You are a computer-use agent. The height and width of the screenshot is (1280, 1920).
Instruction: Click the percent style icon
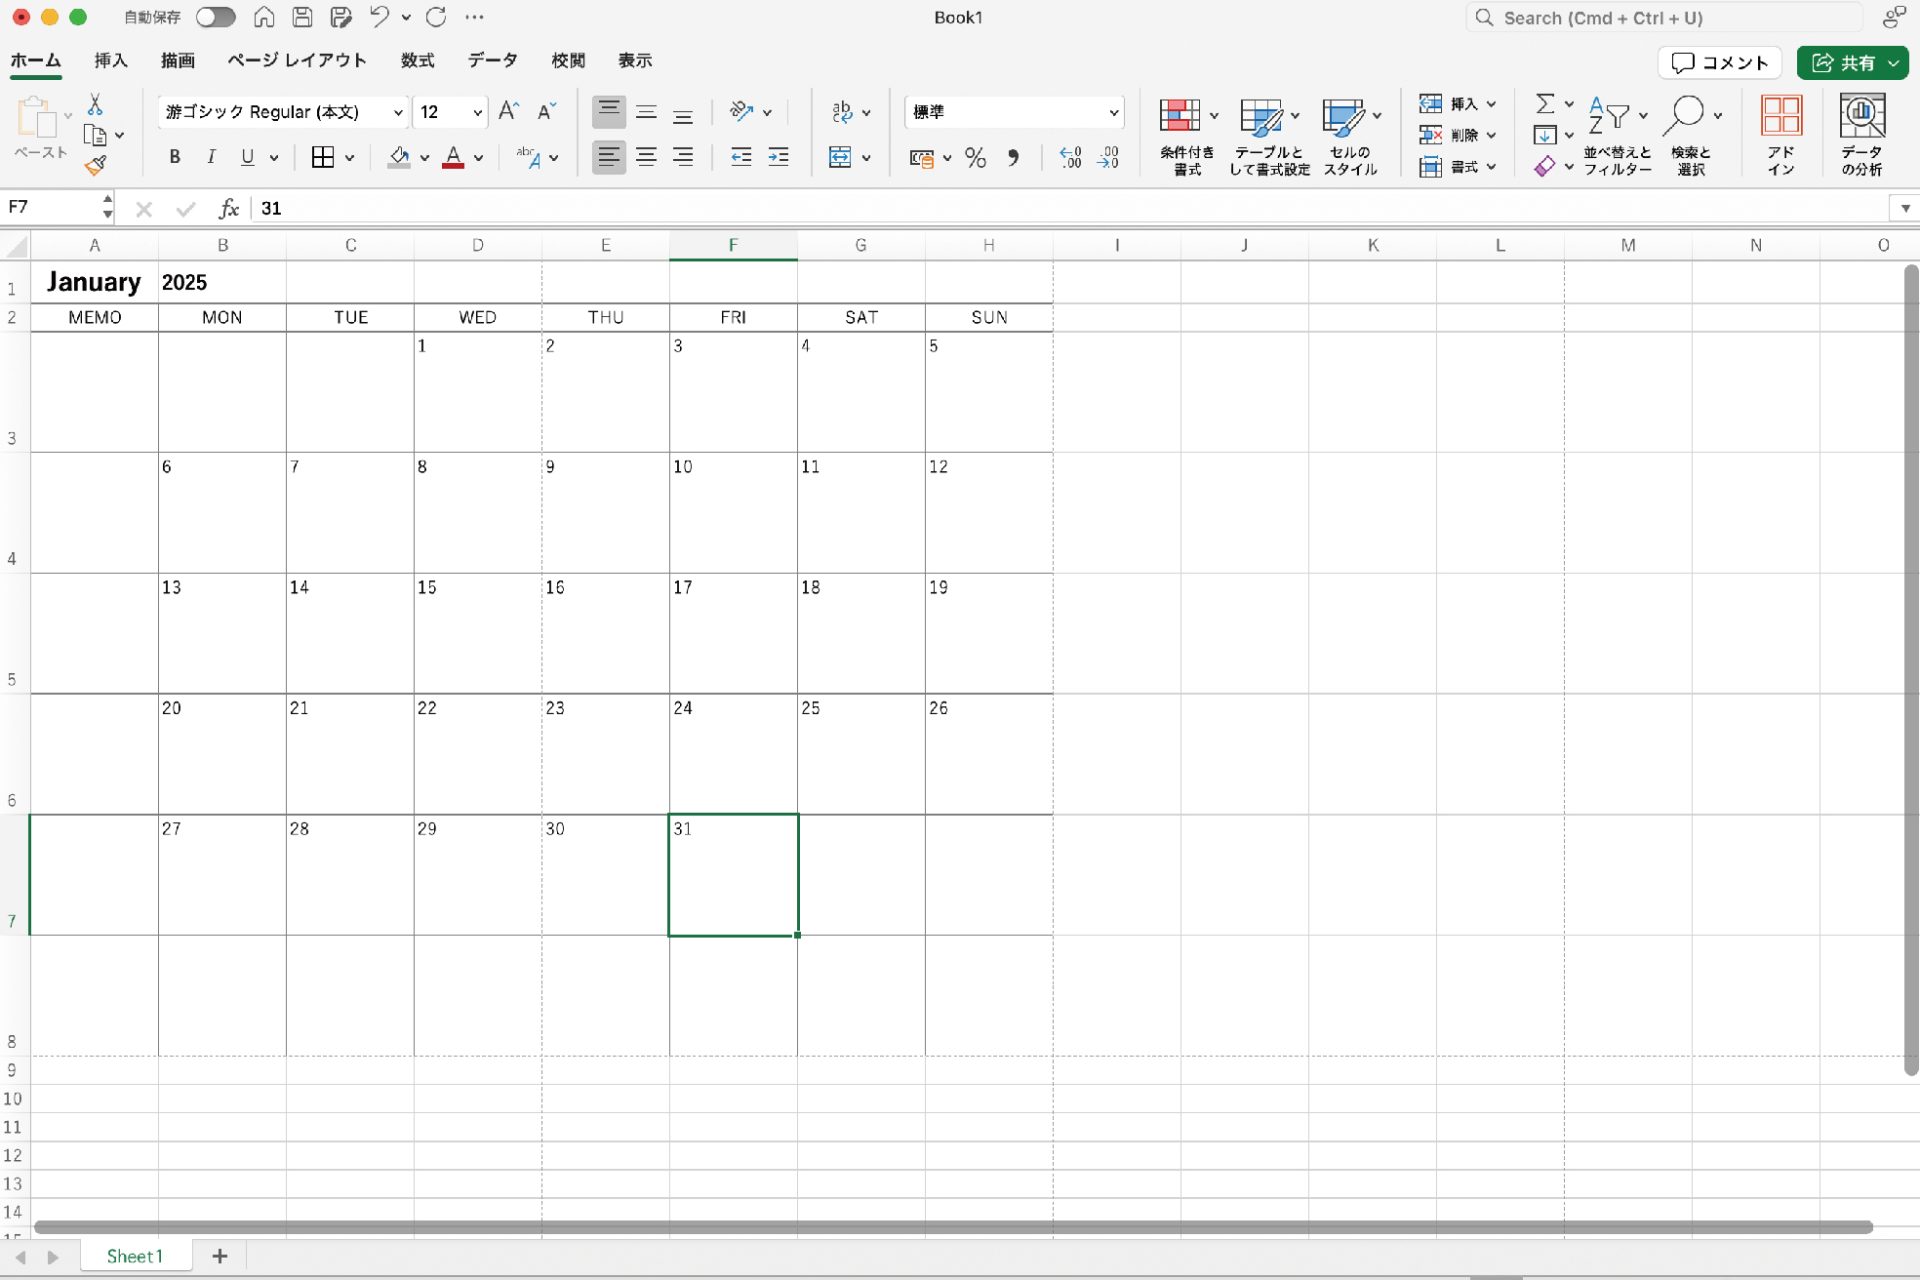975,158
